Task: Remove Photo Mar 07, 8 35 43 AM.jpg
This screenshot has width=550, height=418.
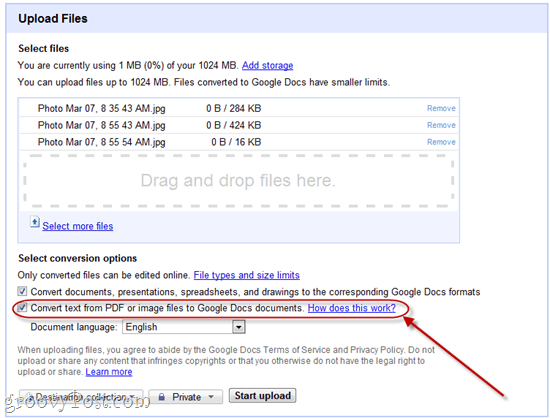Action: tap(441, 108)
